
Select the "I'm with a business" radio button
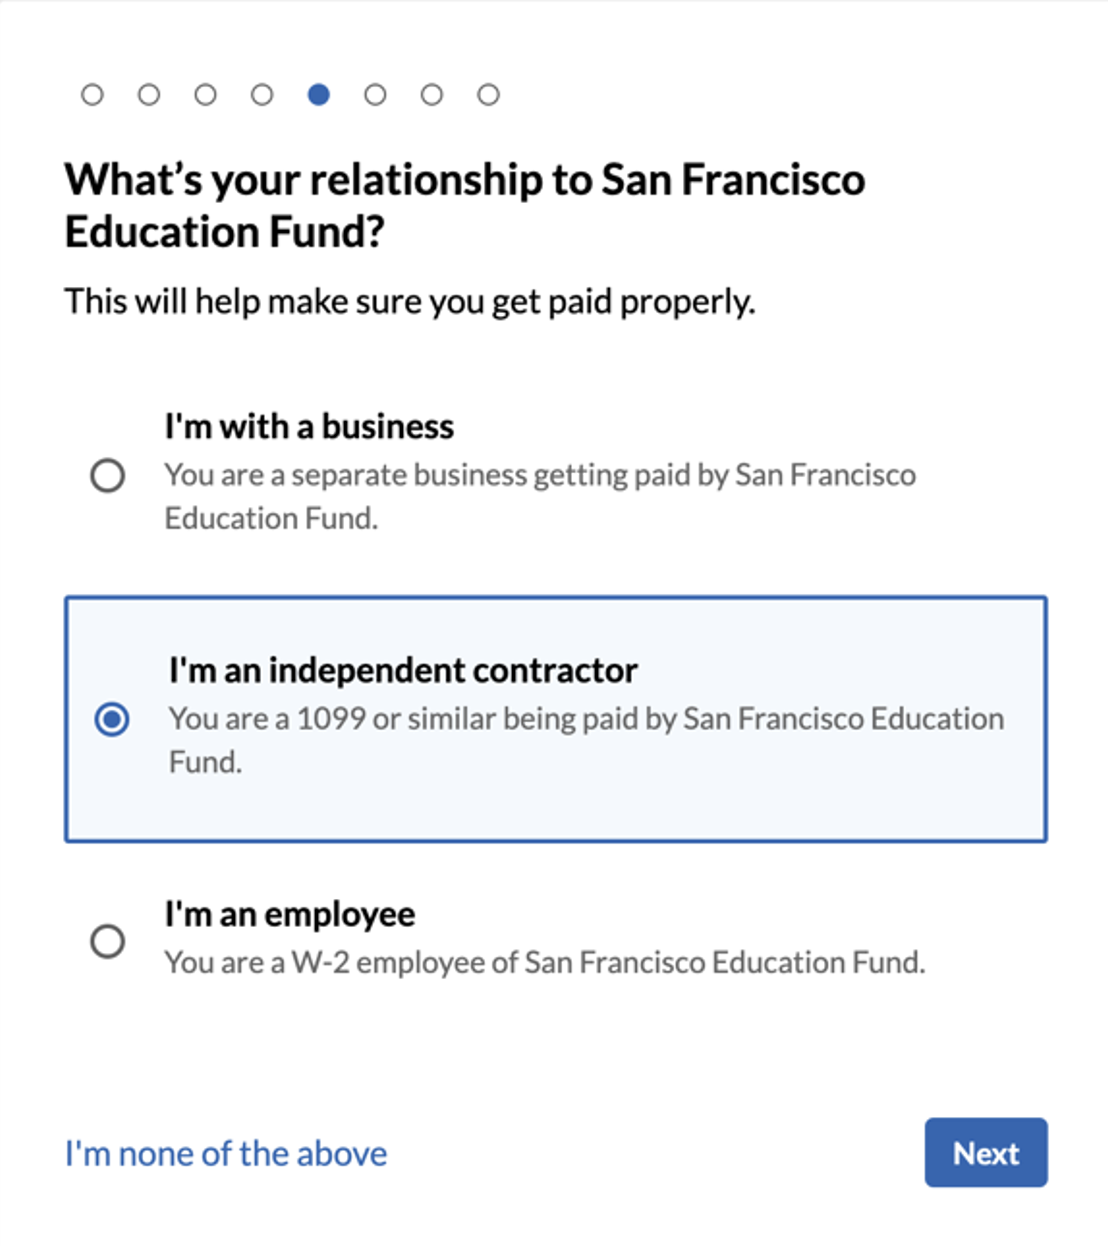click(x=108, y=475)
